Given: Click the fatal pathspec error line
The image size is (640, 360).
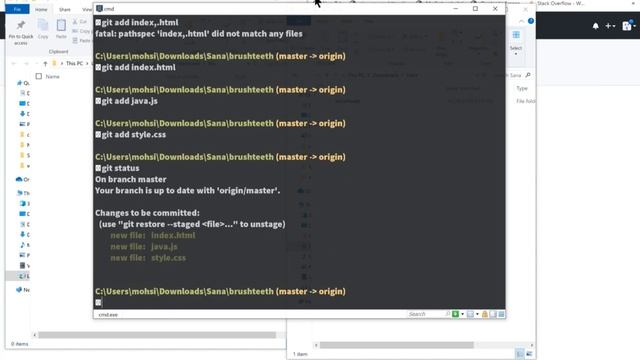Looking at the screenshot, I should coord(199,34).
